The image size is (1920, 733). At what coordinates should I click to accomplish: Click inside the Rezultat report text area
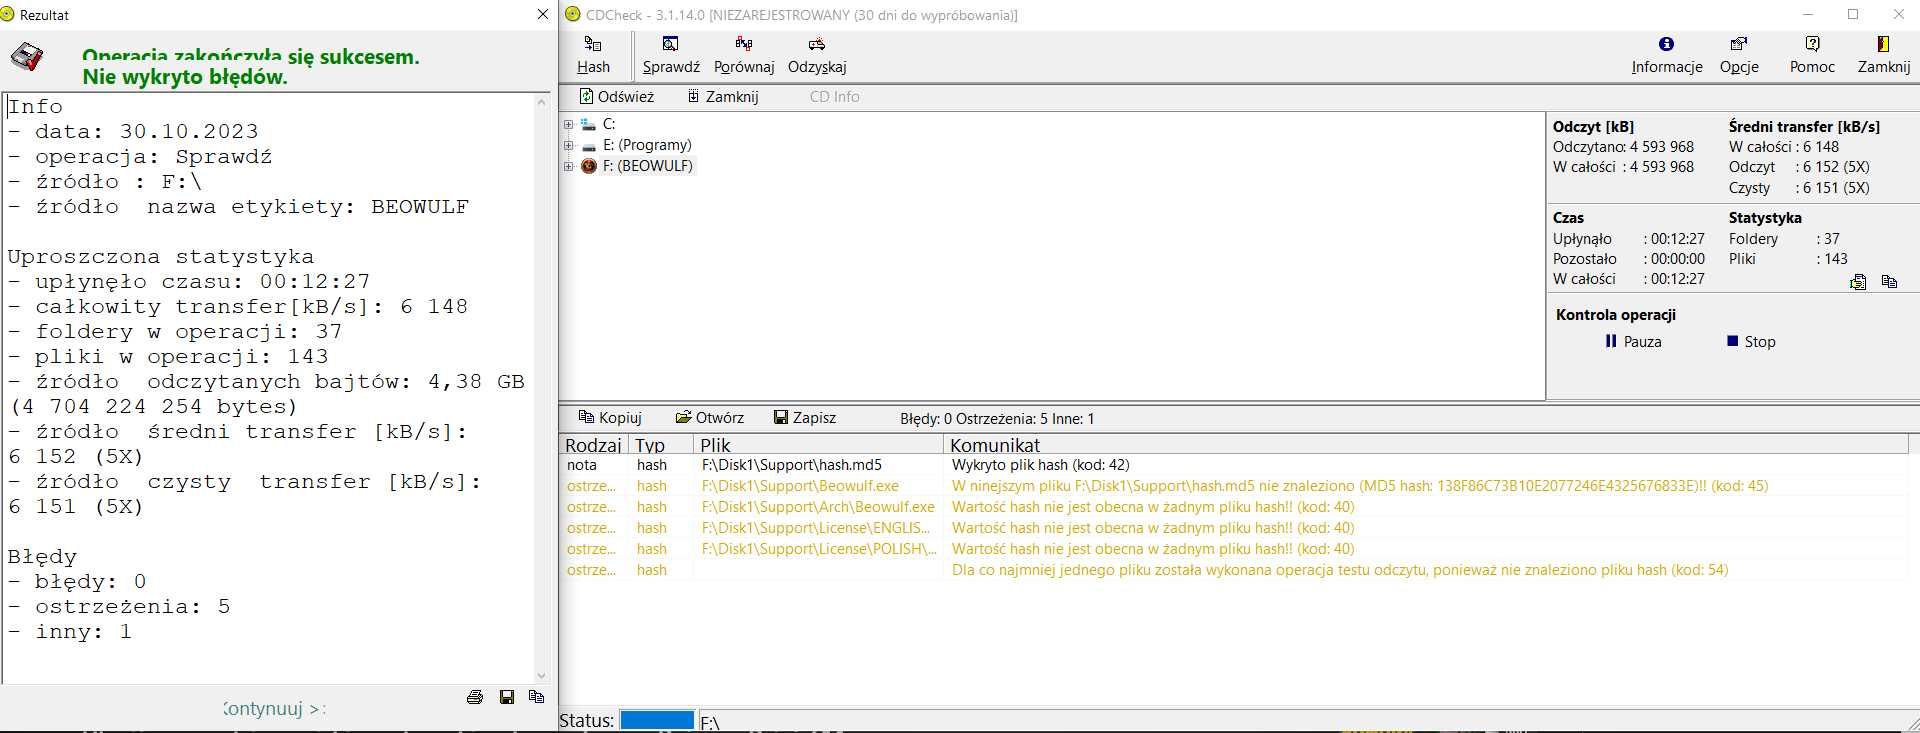point(269,388)
